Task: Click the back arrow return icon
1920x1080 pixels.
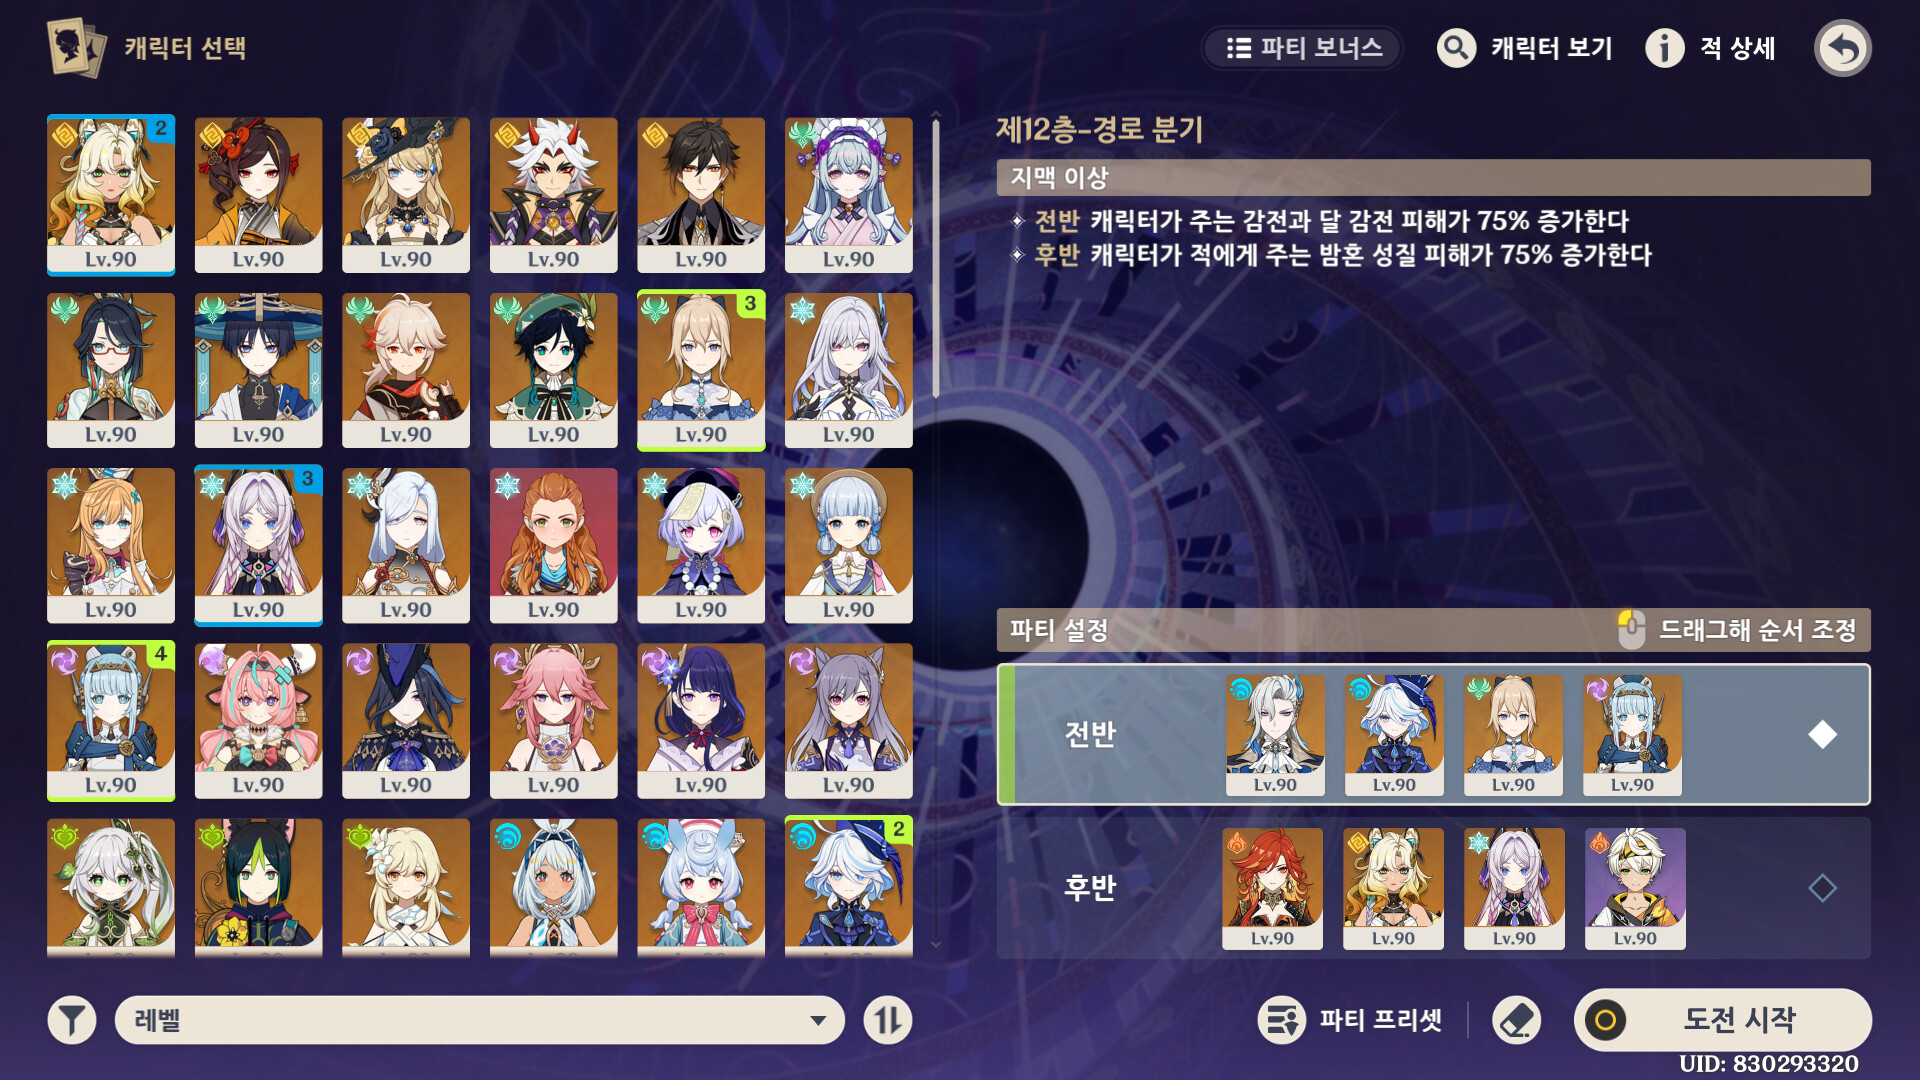Action: [1843, 48]
